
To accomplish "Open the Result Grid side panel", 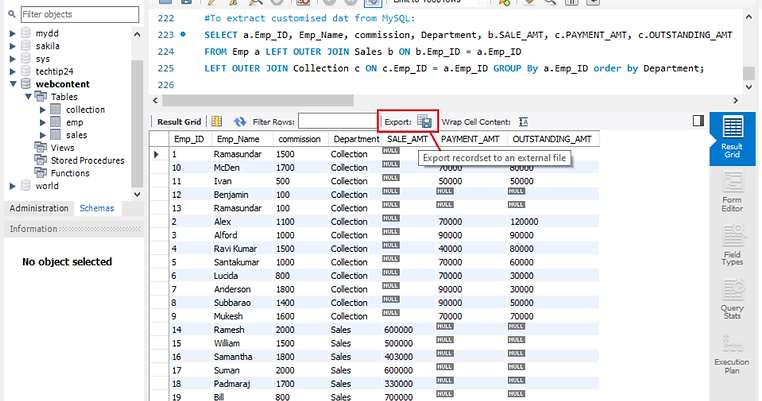I will [732, 139].
